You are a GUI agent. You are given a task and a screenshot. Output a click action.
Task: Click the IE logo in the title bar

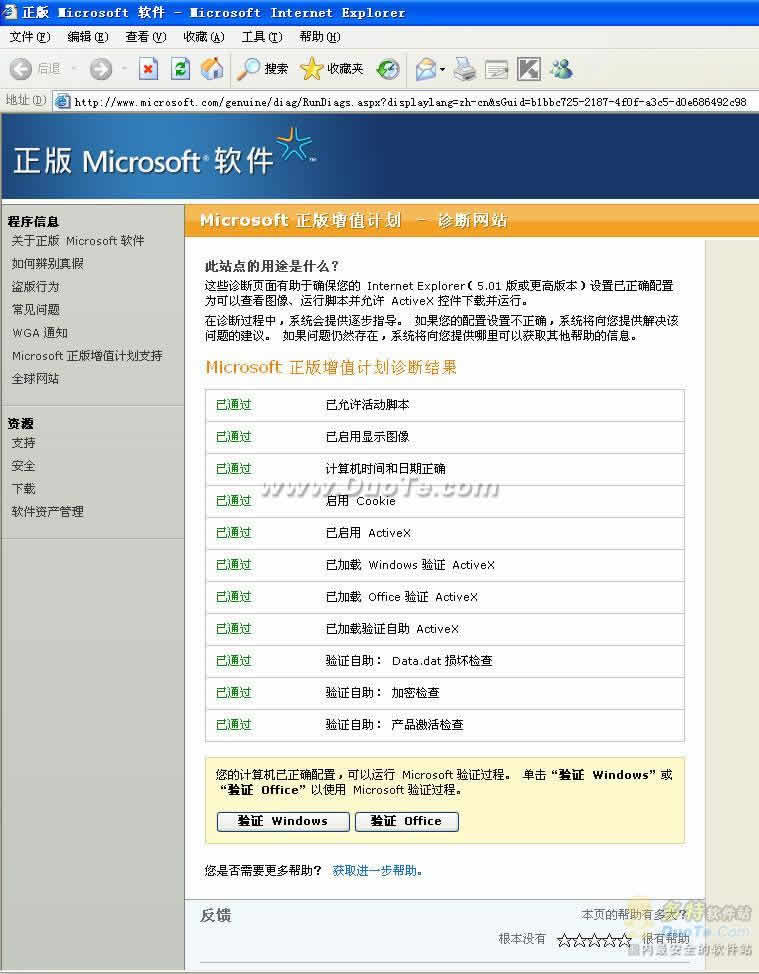click(9, 11)
